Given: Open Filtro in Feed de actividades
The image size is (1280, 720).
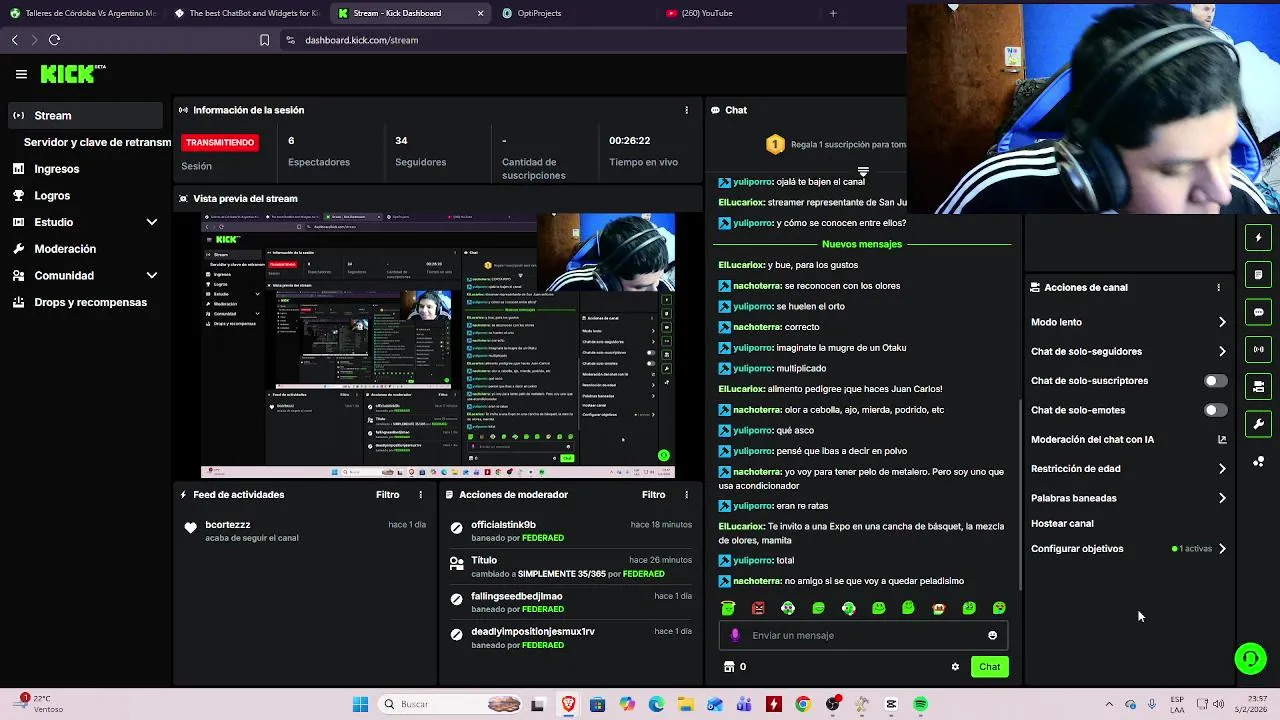Looking at the screenshot, I should click(x=387, y=495).
